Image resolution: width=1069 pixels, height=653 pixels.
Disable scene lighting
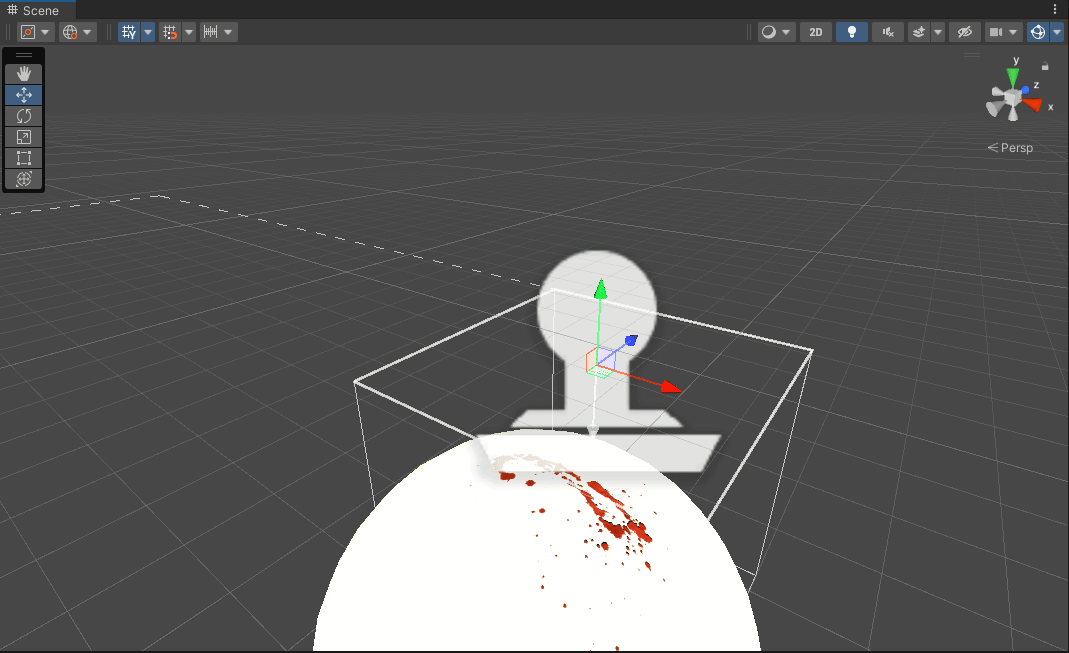pyautogui.click(x=851, y=31)
